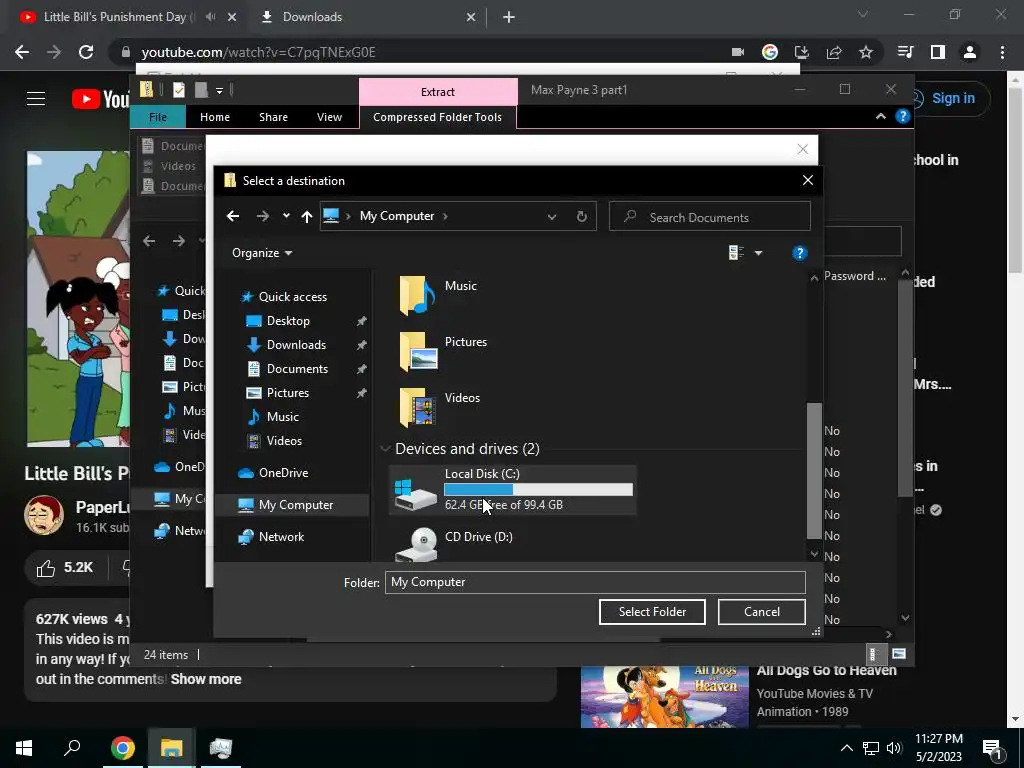This screenshot has width=1024, height=768.
Task: Open Quick Access Toolbar customize dropdown
Action: [x=219, y=91]
